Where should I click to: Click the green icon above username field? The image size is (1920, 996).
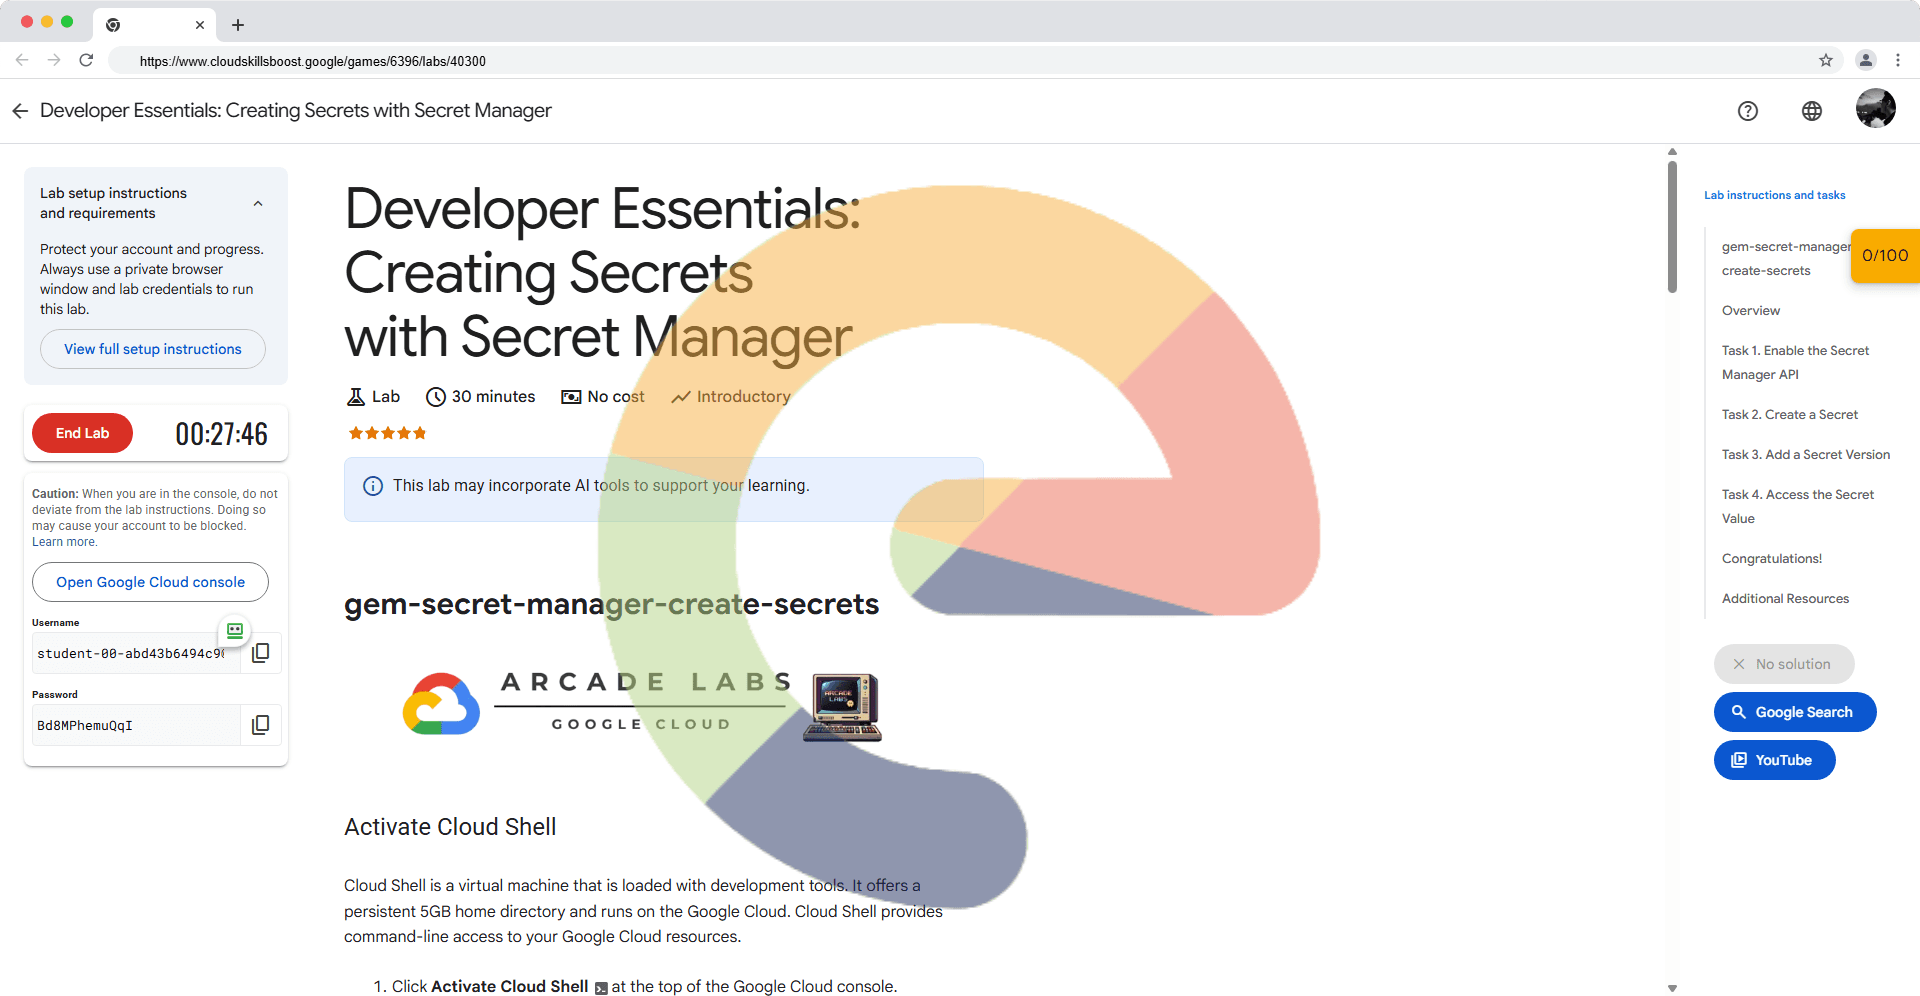coord(235,631)
